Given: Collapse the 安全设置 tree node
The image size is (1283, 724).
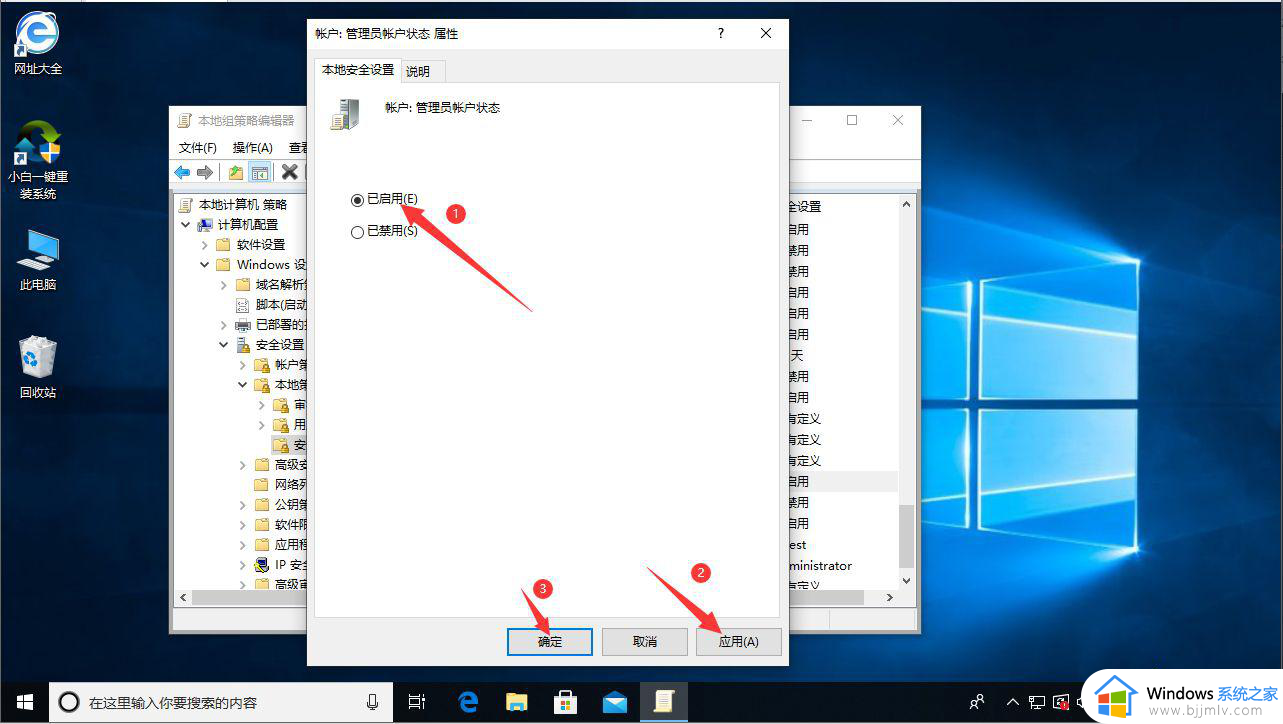Looking at the screenshot, I should [224, 345].
